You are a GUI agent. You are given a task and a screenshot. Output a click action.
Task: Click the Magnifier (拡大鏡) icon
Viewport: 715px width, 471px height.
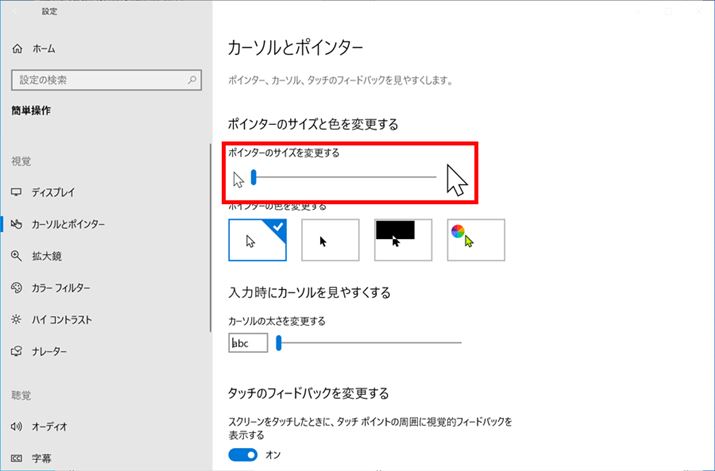tap(16, 256)
